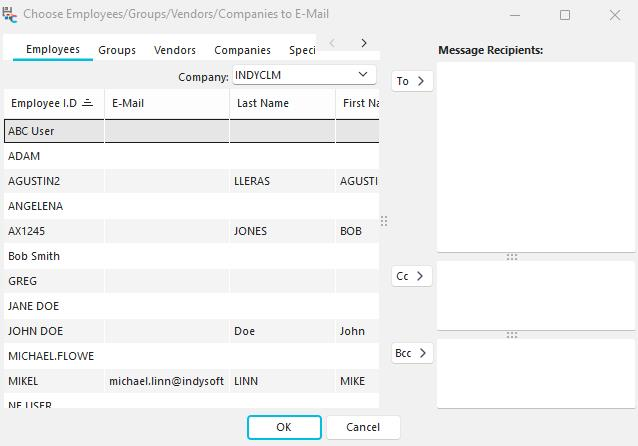The height and width of the screenshot is (446, 638).
Task: Click the BOB first name cell
Action: coord(358,231)
